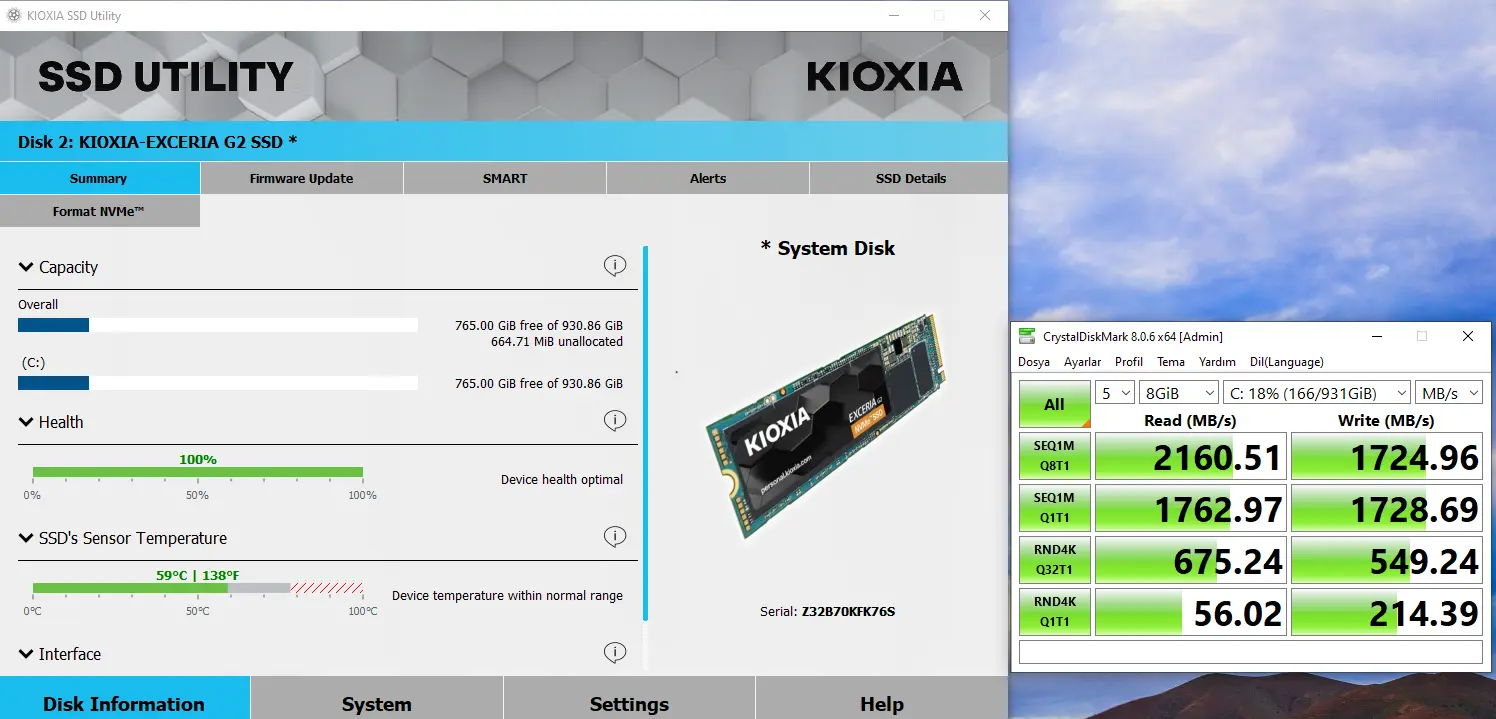Image resolution: width=1496 pixels, height=719 pixels.
Task: Click the 214.39 random write result
Action: (1387, 613)
